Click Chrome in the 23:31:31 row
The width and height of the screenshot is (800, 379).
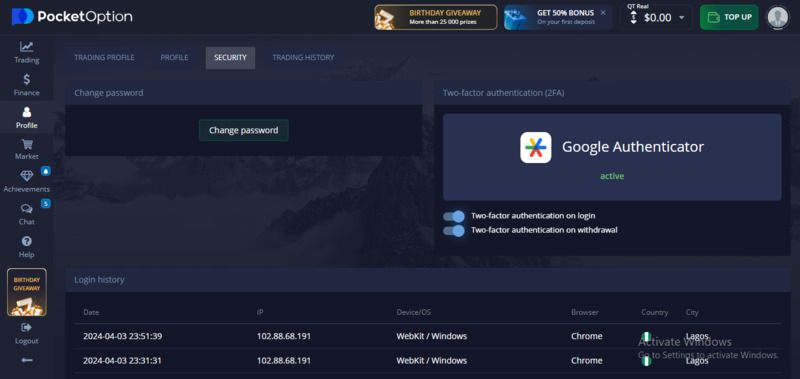(x=587, y=361)
